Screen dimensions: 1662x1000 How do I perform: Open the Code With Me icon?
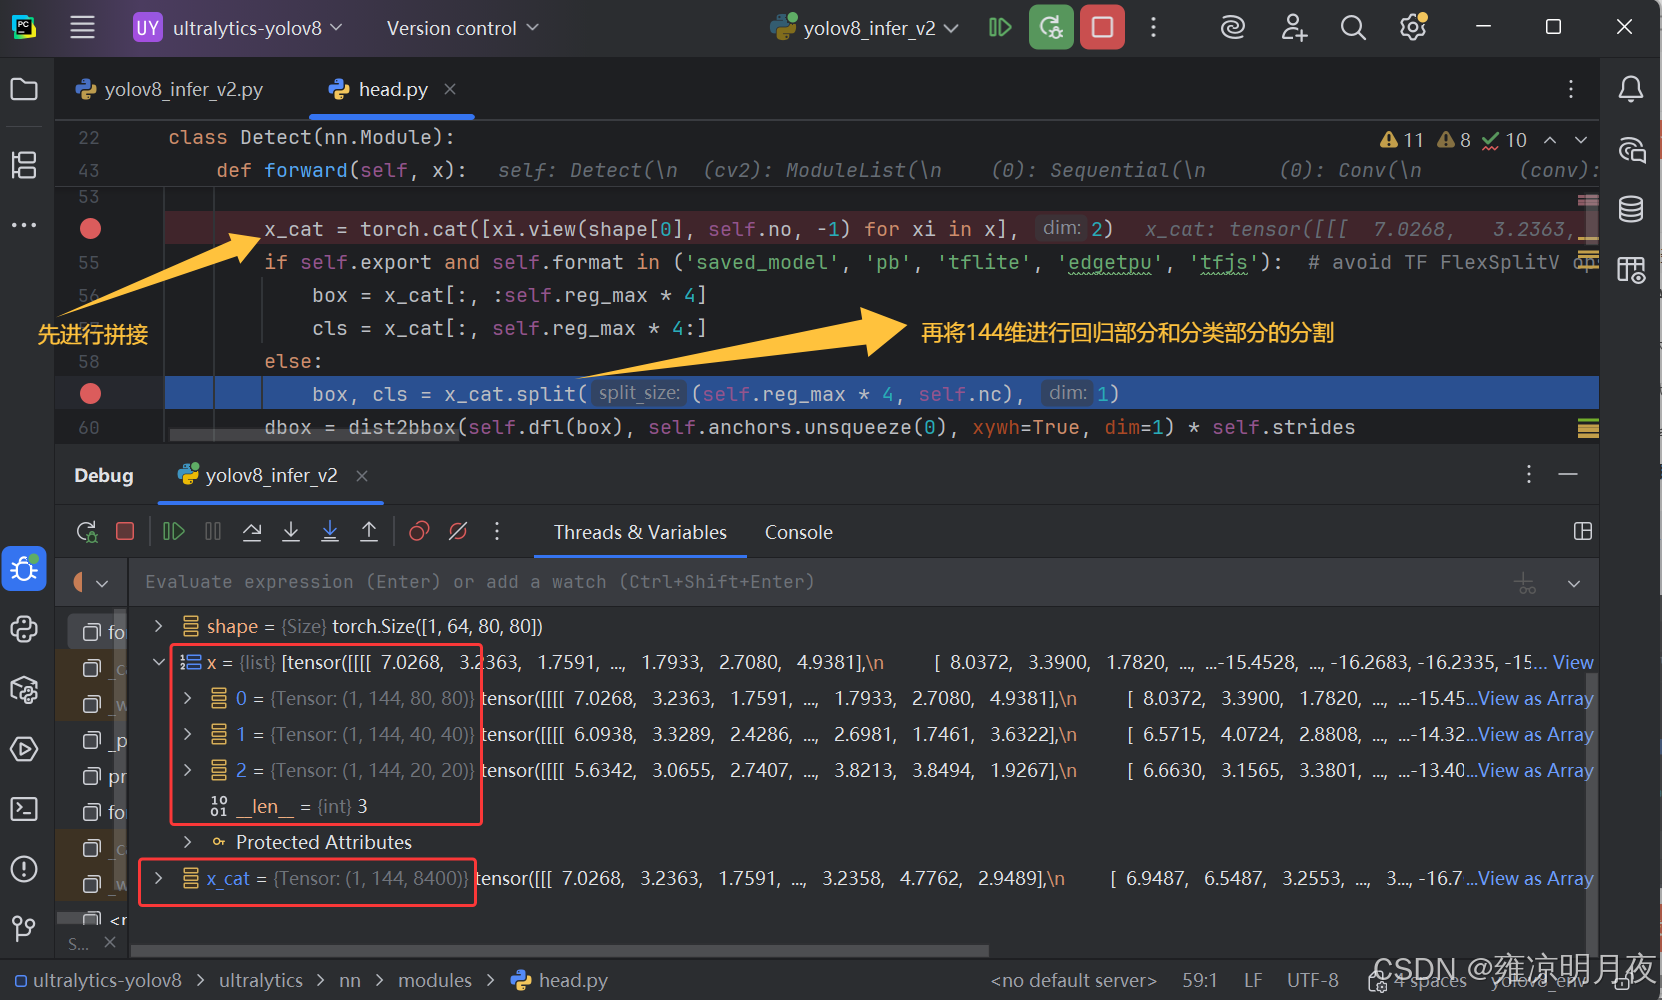1294,27
